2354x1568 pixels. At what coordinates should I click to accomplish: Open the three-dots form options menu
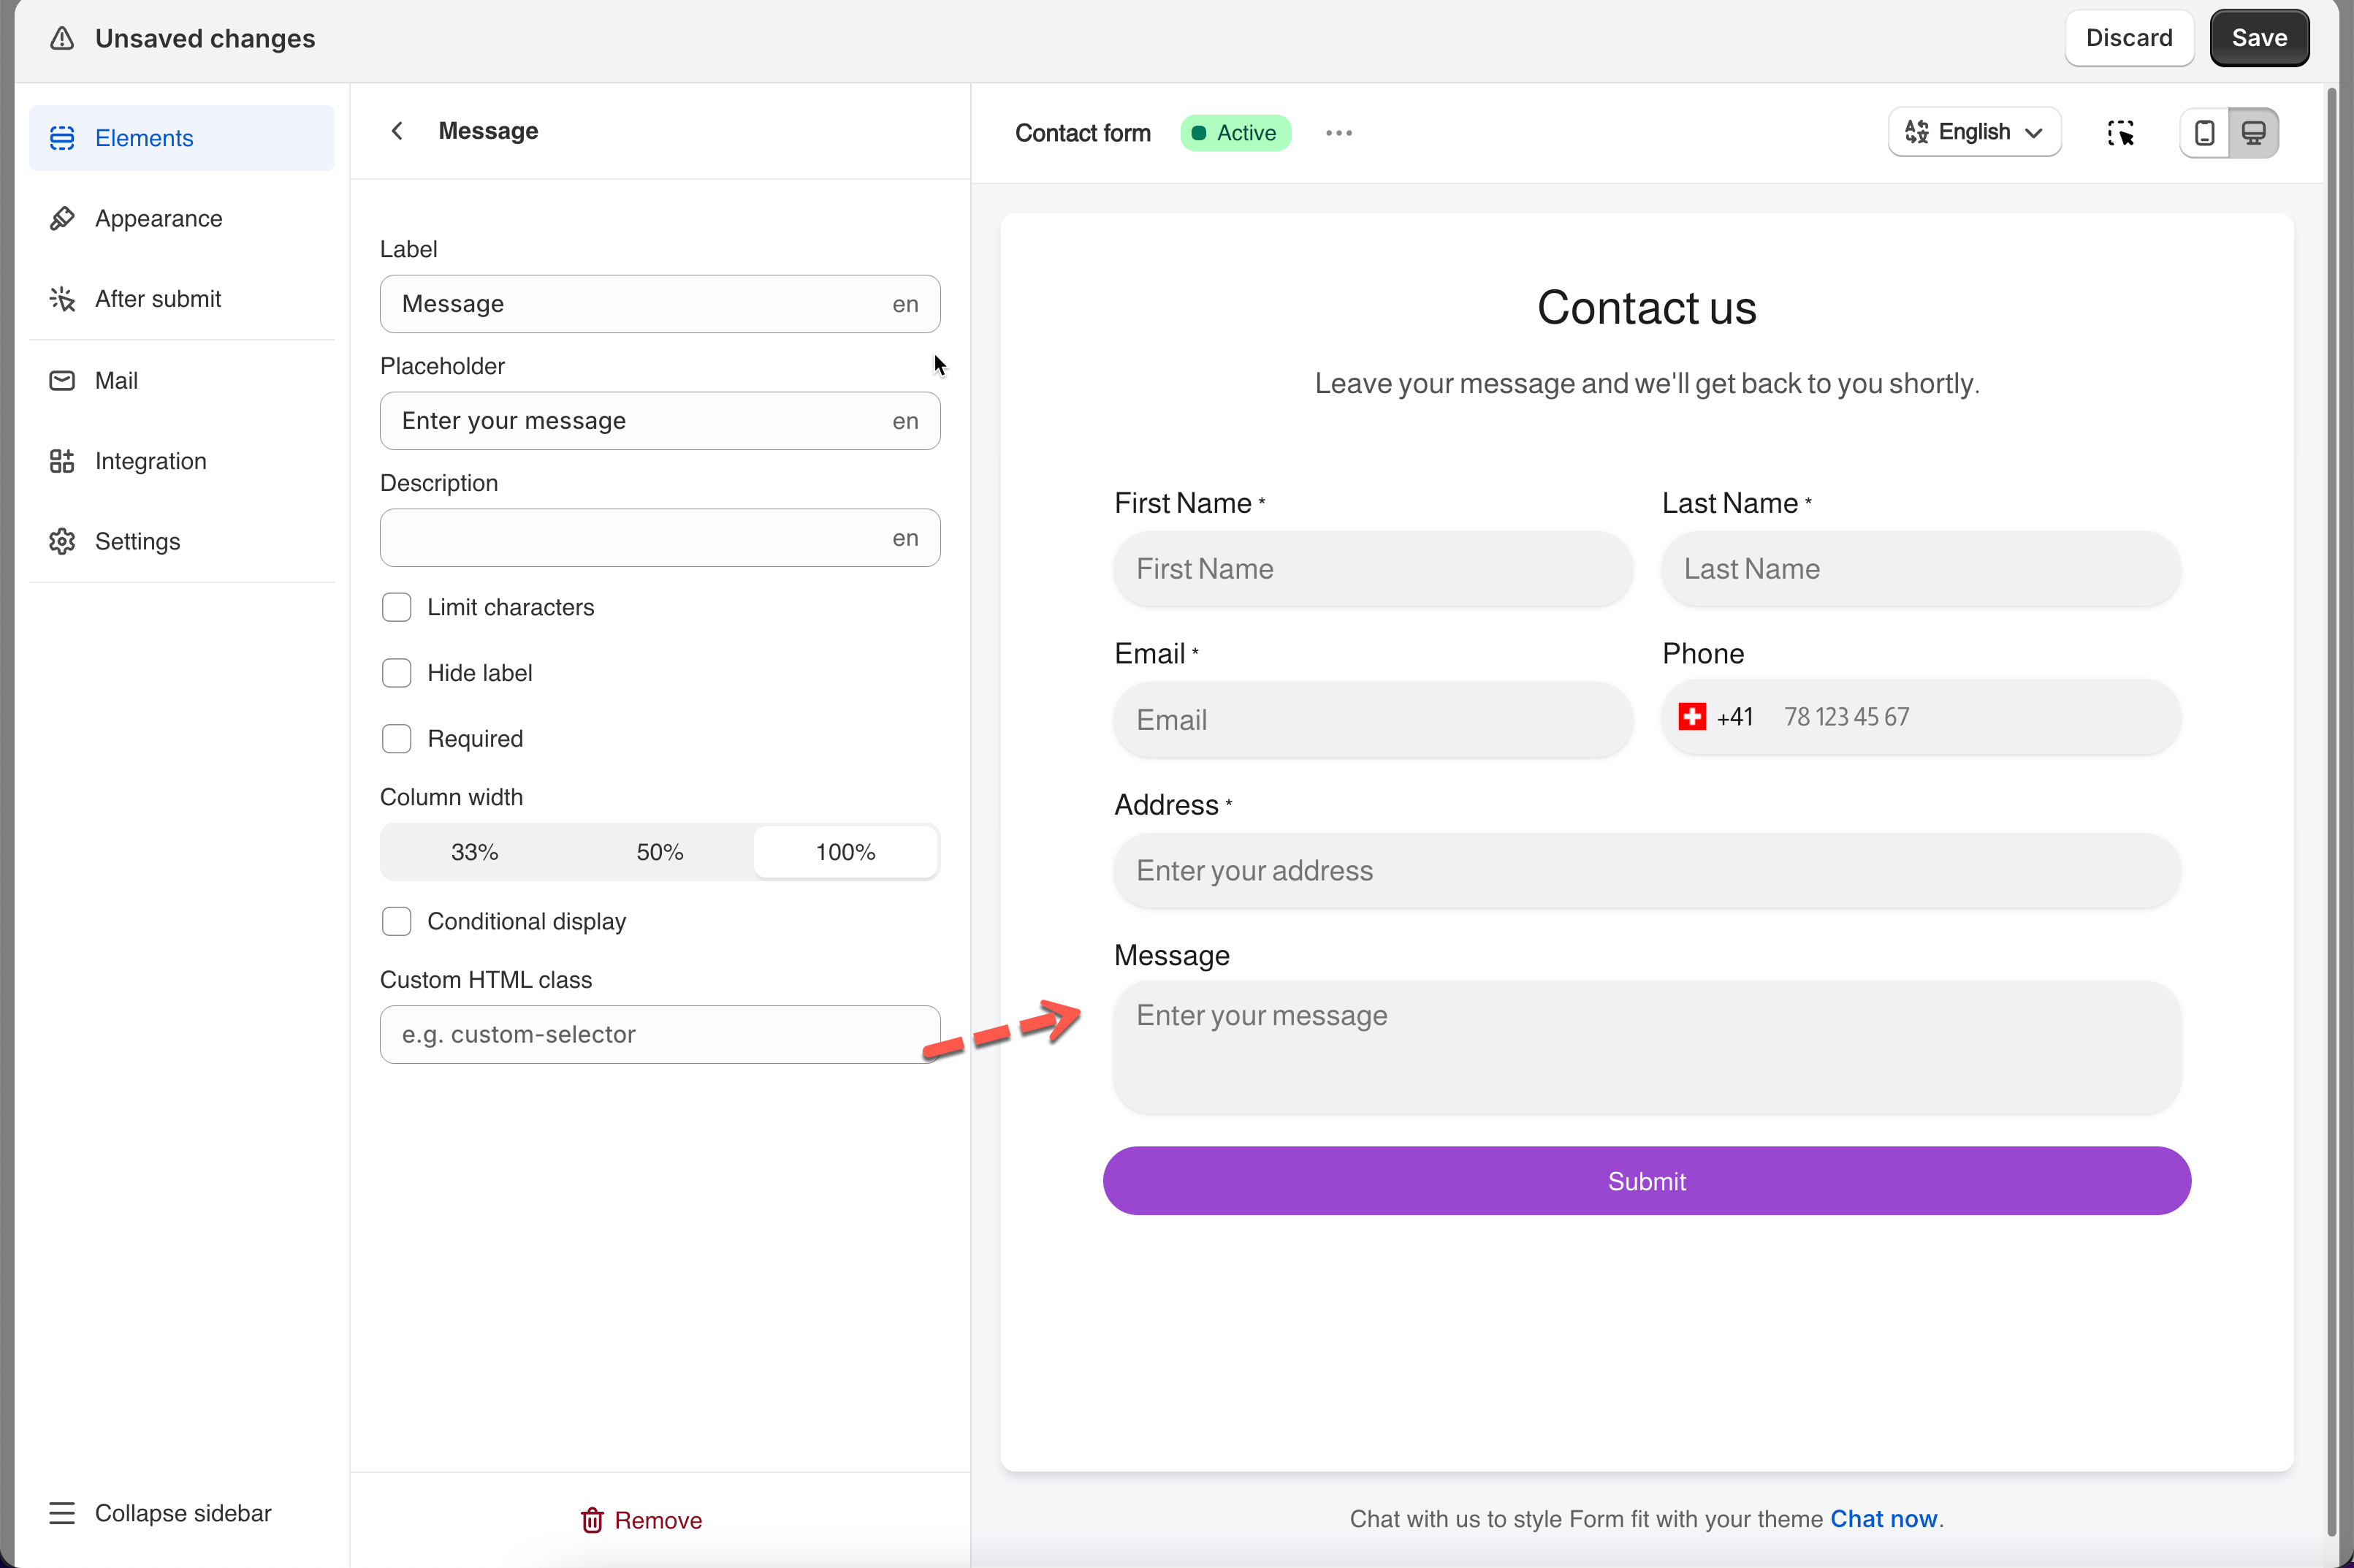pyautogui.click(x=1338, y=133)
